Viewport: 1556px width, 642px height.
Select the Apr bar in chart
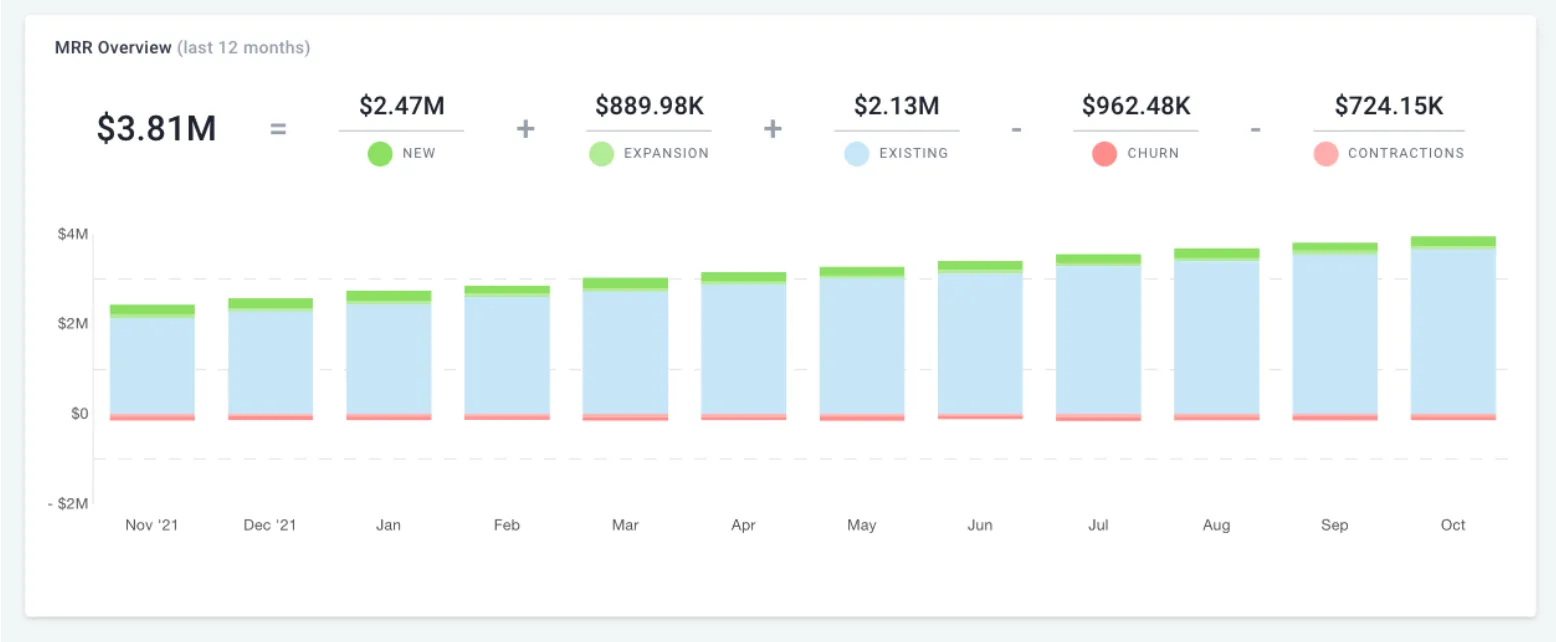click(743, 346)
